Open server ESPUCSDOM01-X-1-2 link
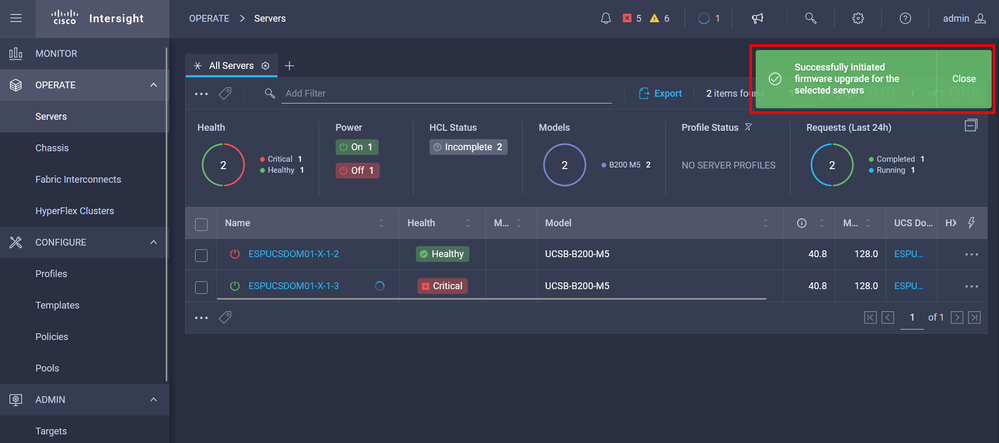 pyautogui.click(x=294, y=254)
